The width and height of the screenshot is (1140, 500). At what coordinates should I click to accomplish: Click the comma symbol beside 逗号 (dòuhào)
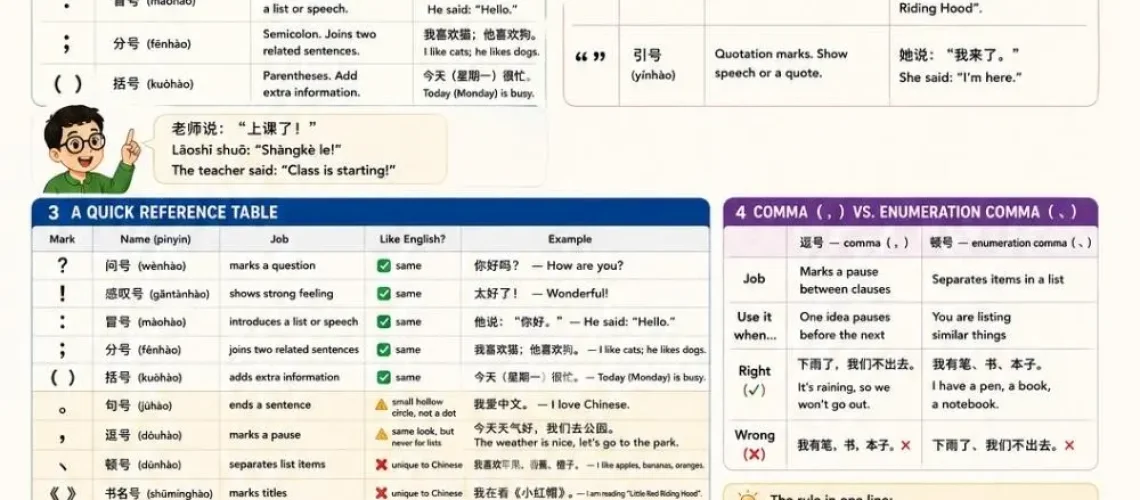[x=63, y=438]
